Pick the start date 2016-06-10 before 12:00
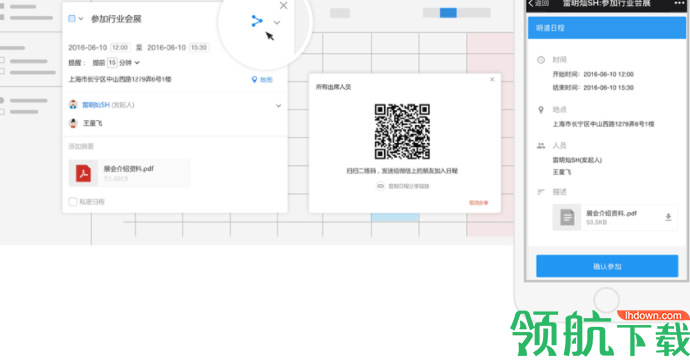Screen dimensions: 690x363 [87, 48]
